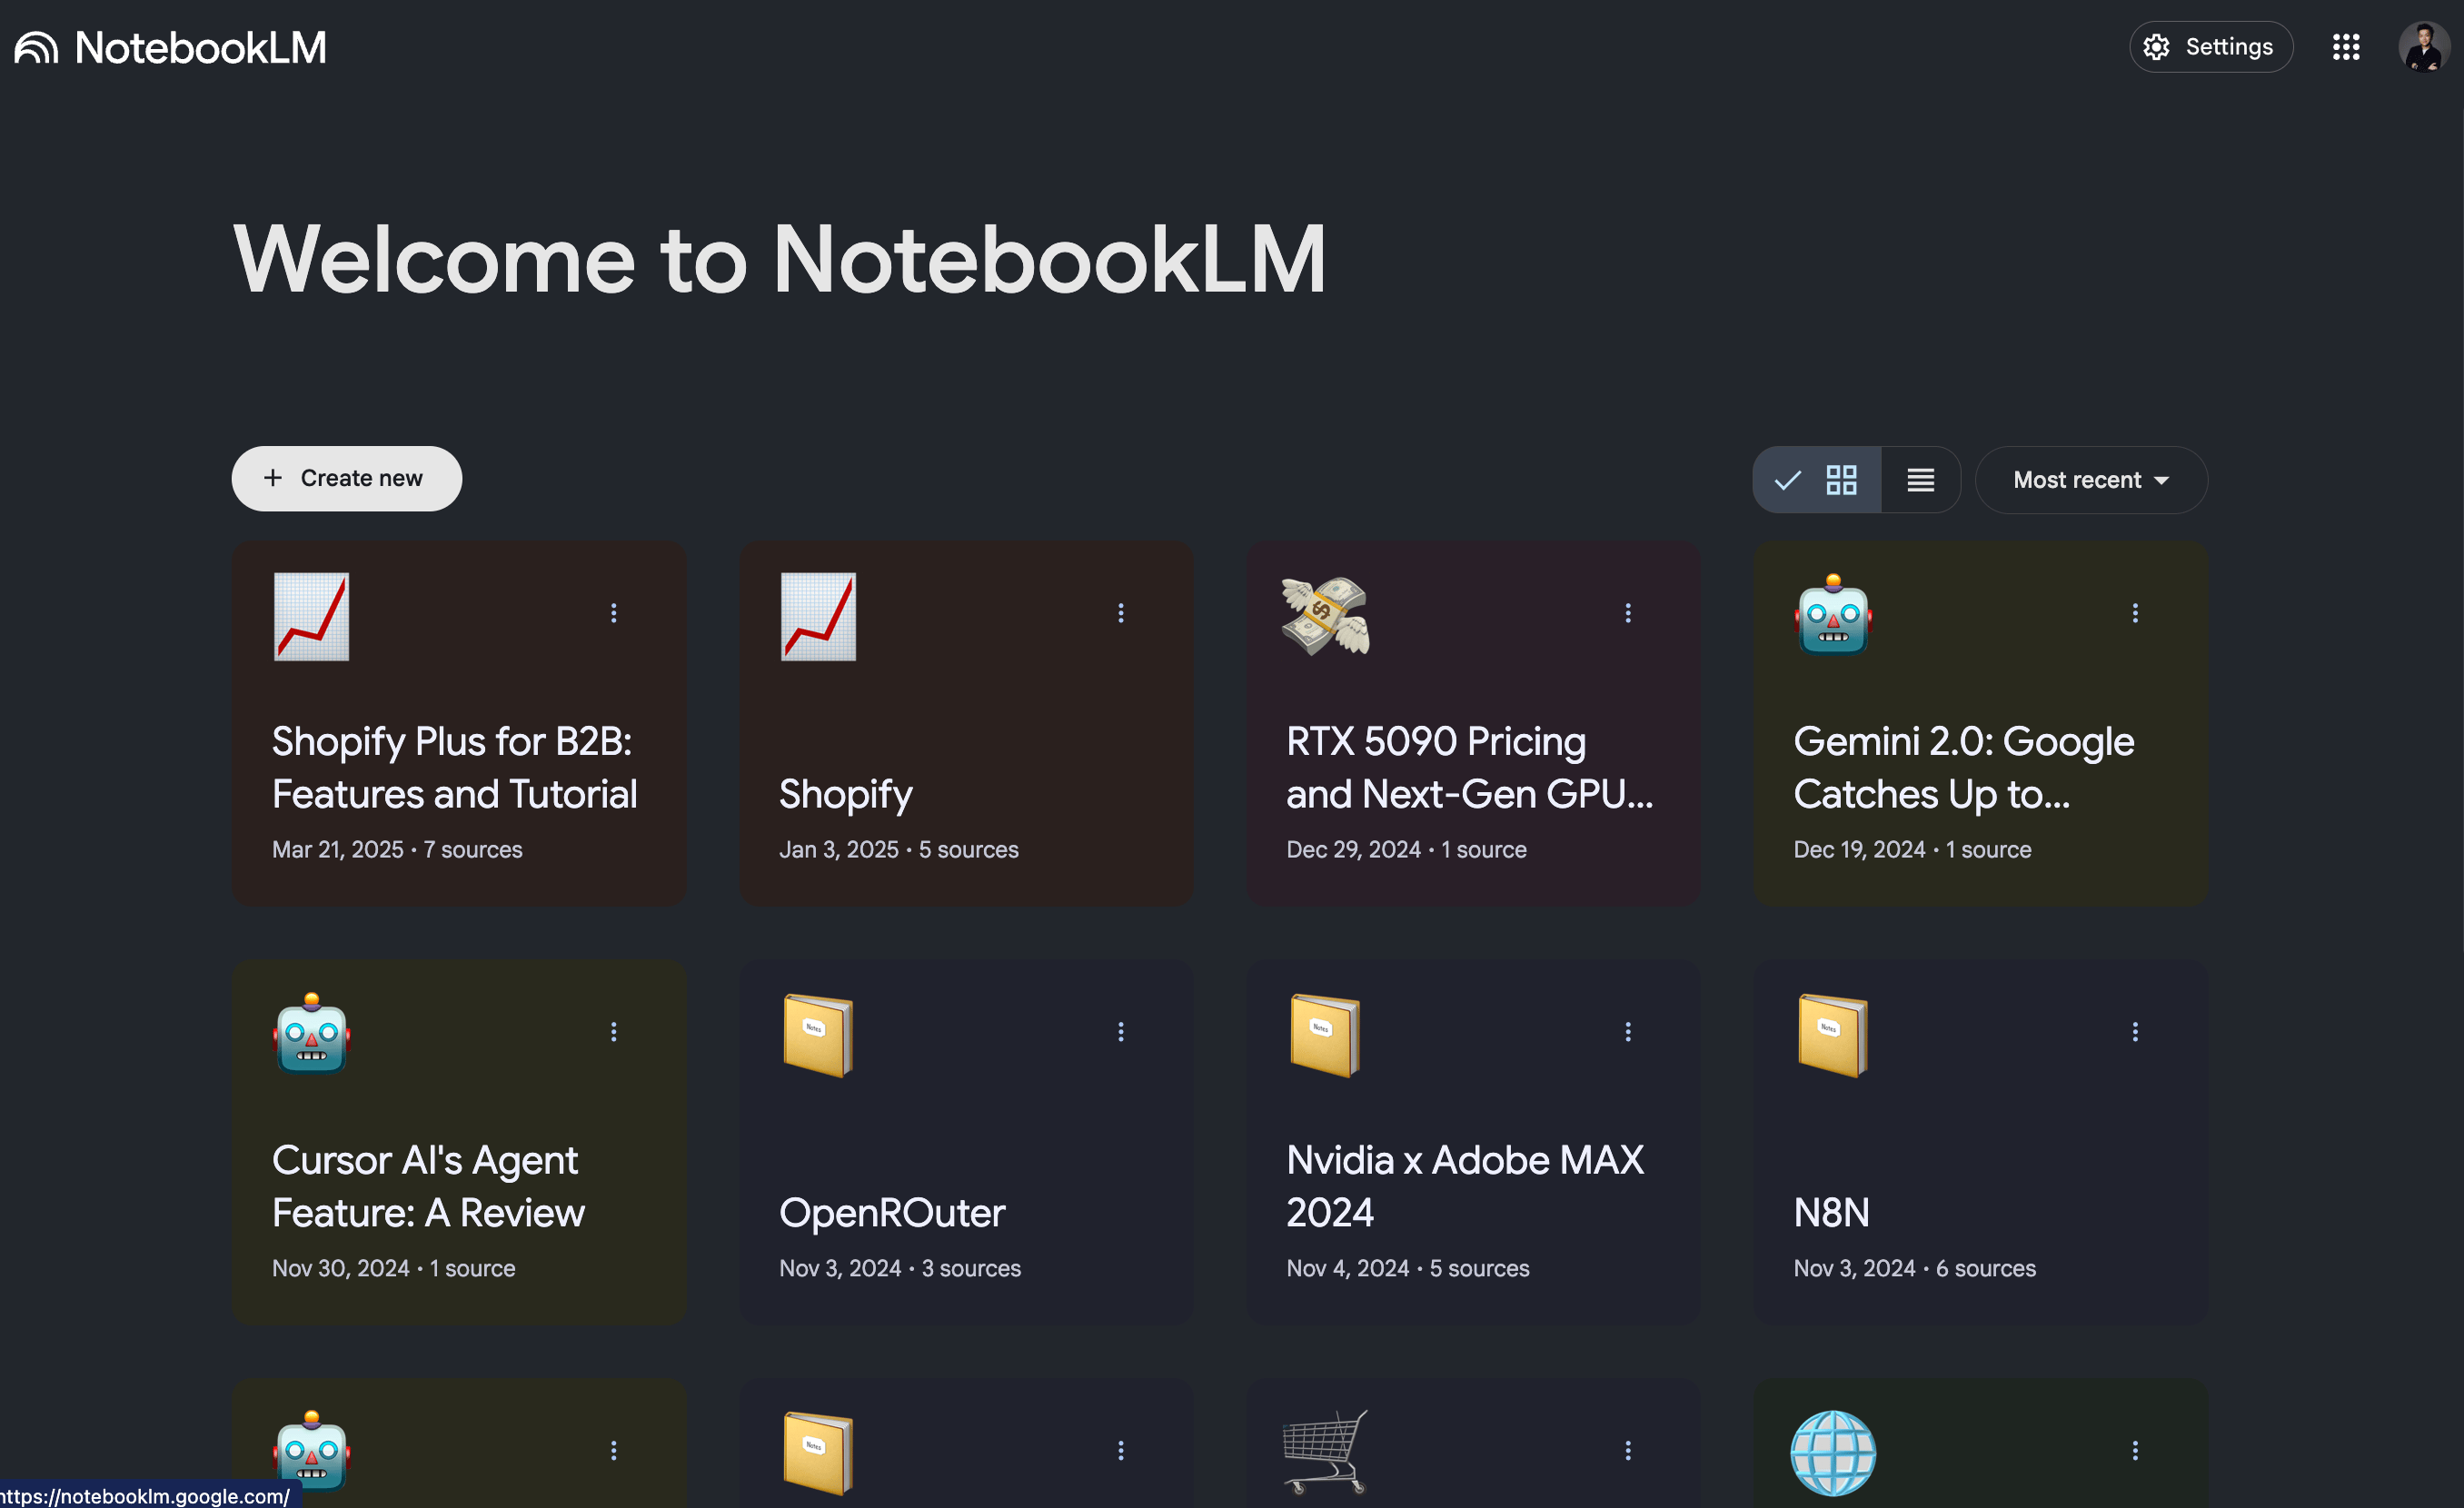Click the notebook emoji on OpenROuter card
The image size is (2464, 1508).
tap(819, 1035)
